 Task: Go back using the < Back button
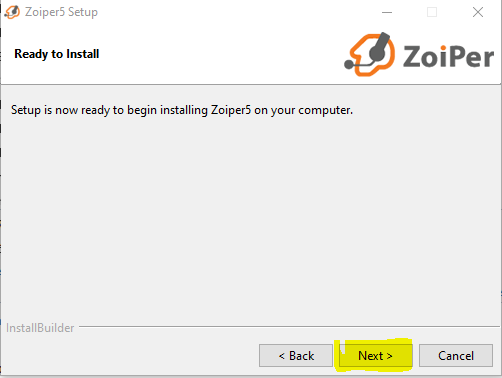296,356
